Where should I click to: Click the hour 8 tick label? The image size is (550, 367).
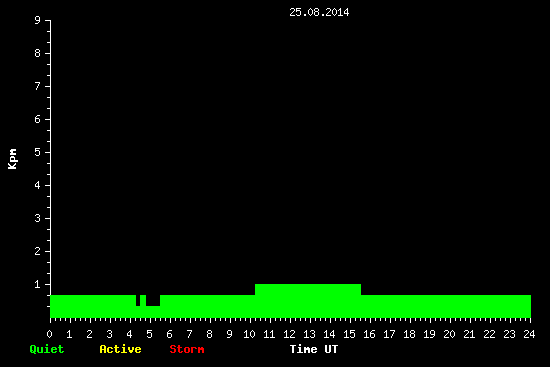click(210, 334)
